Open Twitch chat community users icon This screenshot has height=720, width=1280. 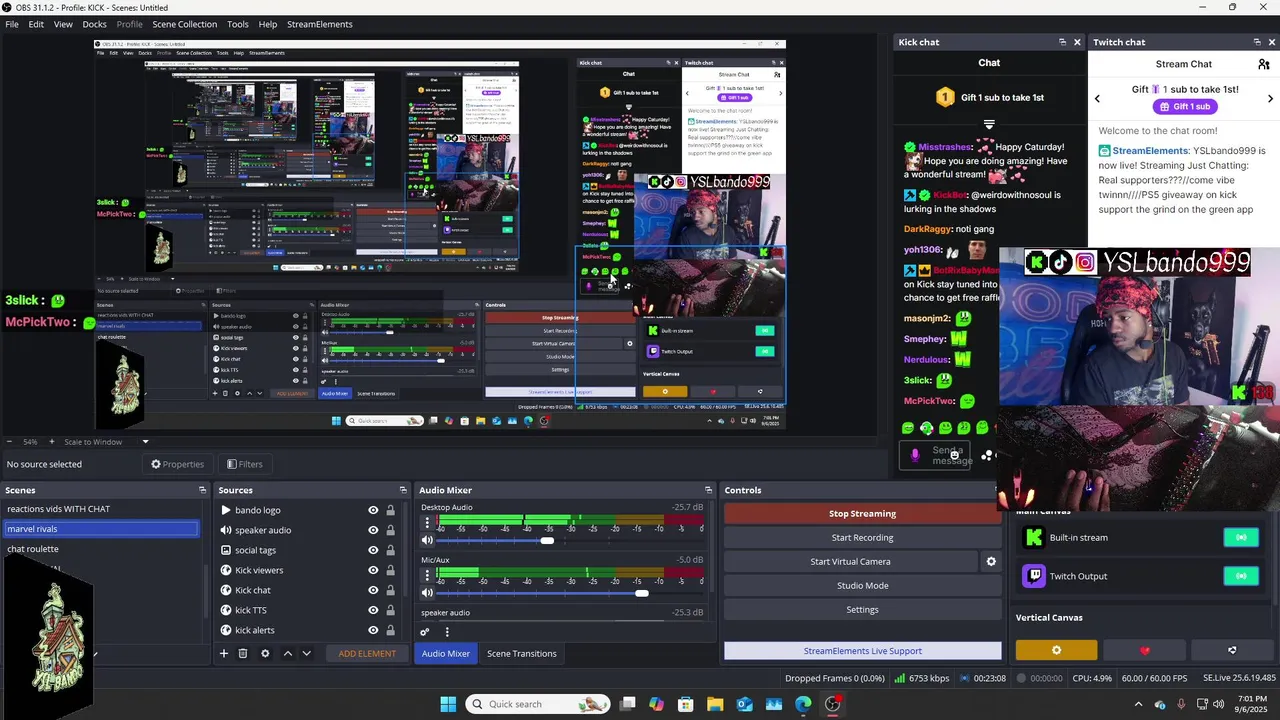[x=1264, y=64]
